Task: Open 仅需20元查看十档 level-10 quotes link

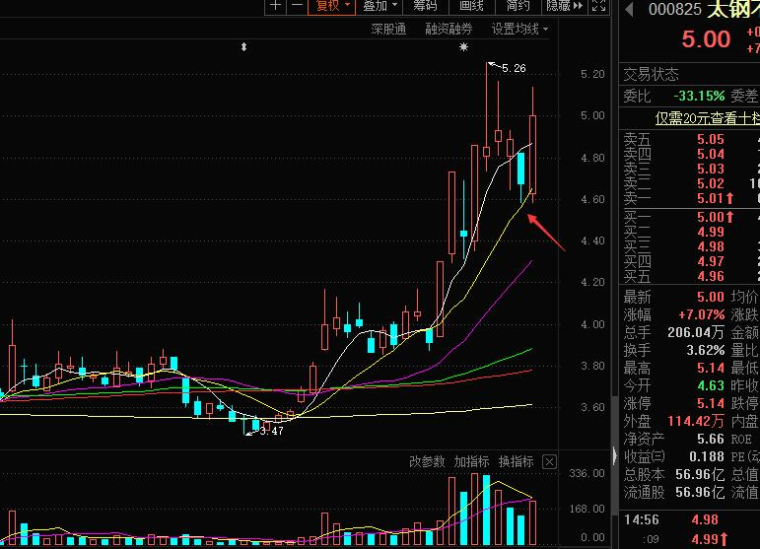Action: click(x=707, y=118)
